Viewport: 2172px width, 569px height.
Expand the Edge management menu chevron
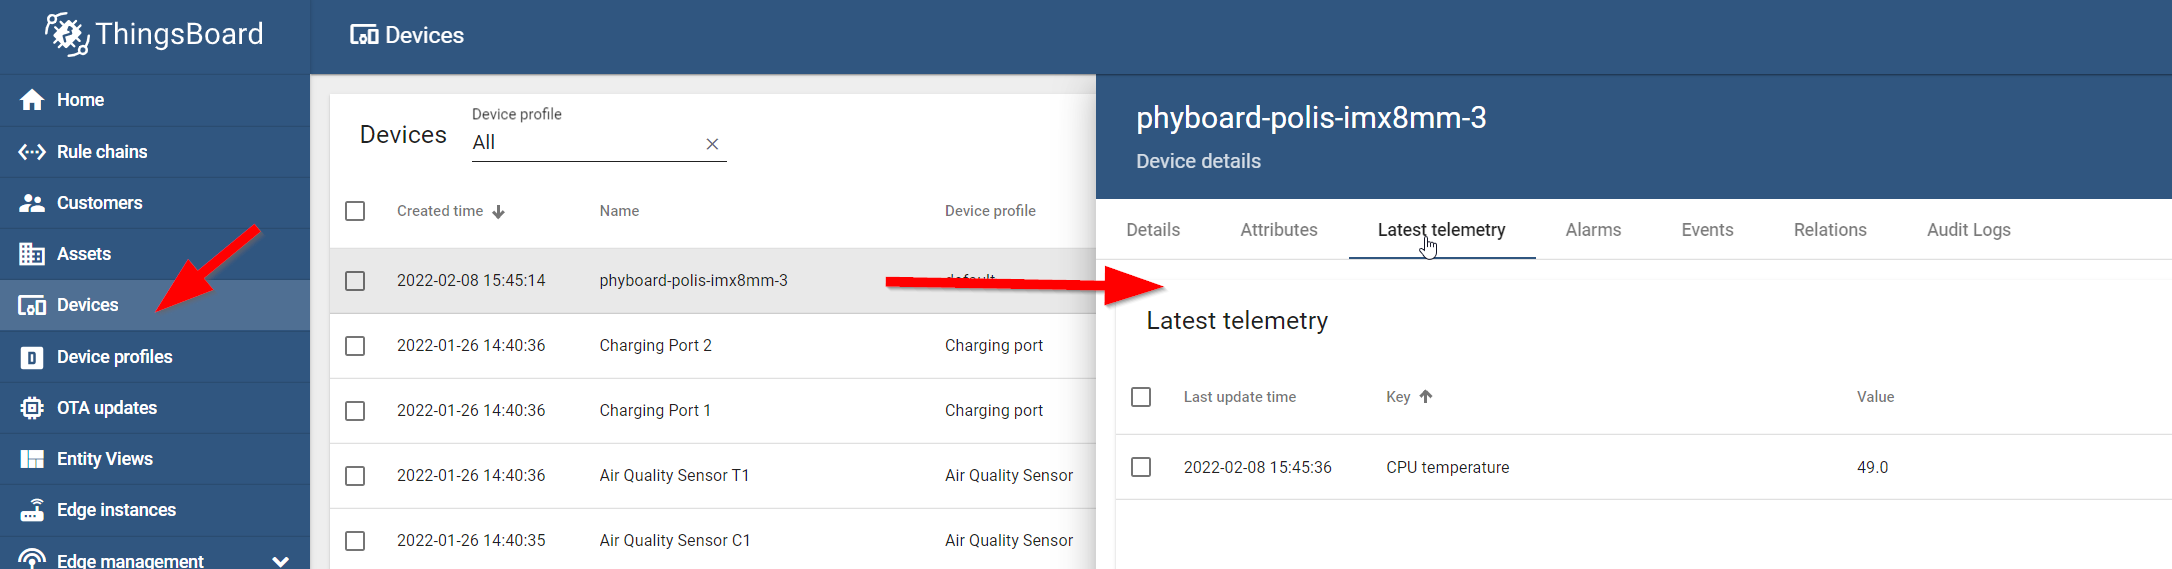[x=281, y=561]
